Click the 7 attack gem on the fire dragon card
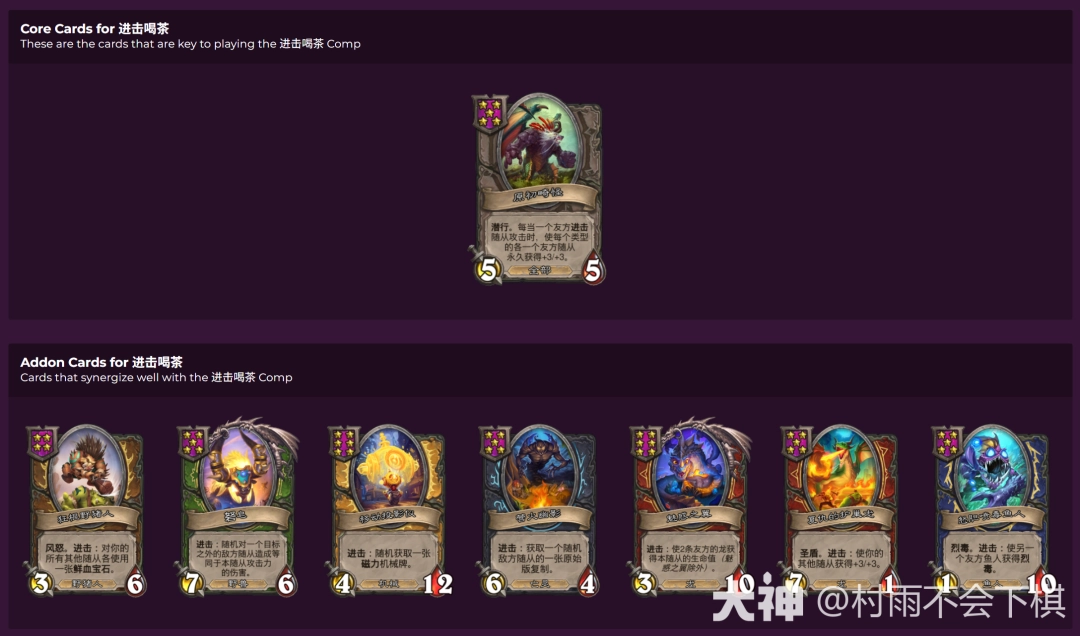The width and height of the screenshot is (1080, 636). point(794,583)
